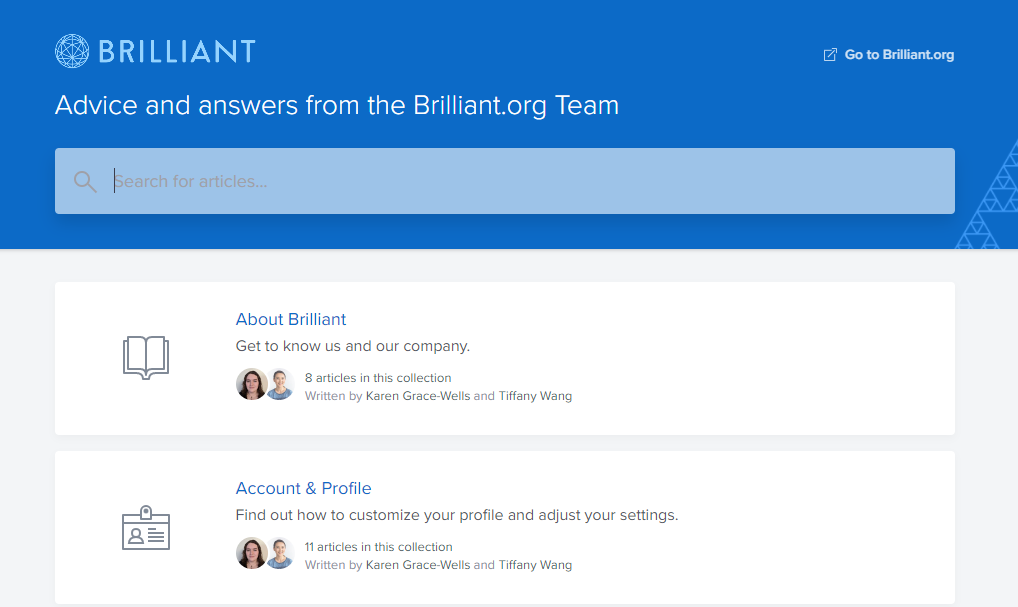Open the Go to Brilliant.org link

[x=888, y=55]
